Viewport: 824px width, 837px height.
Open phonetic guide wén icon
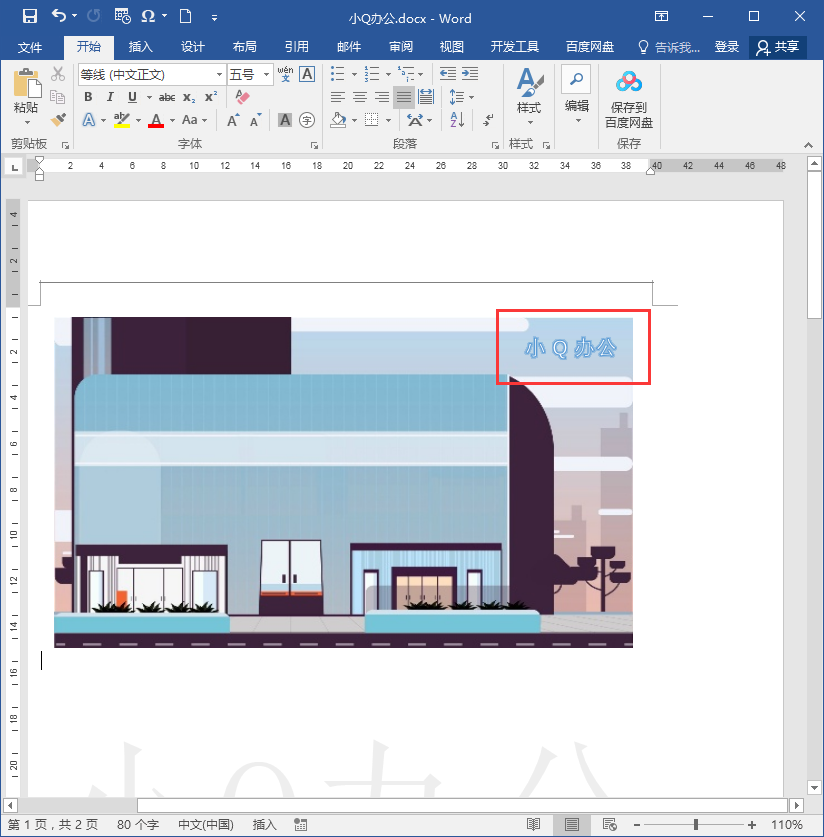click(286, 74)
